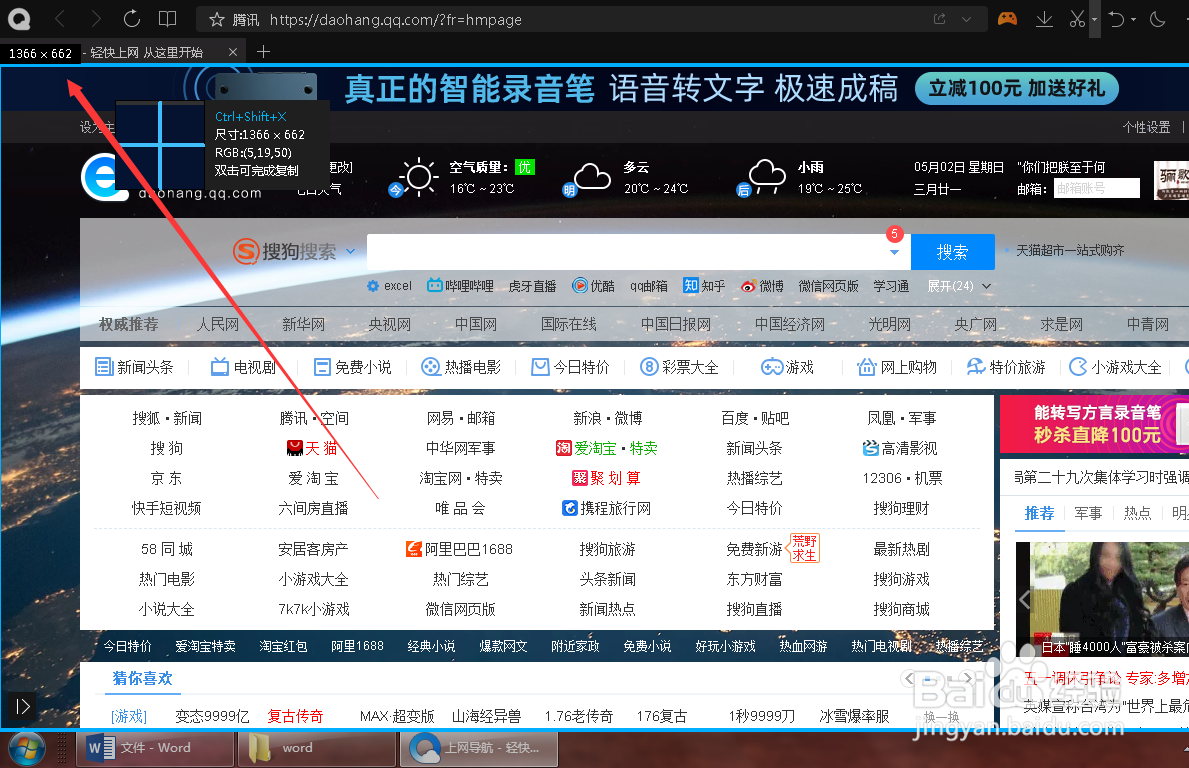Toggle night mode moon icon
The image size is (1189, 768).
coord(1157,19)
